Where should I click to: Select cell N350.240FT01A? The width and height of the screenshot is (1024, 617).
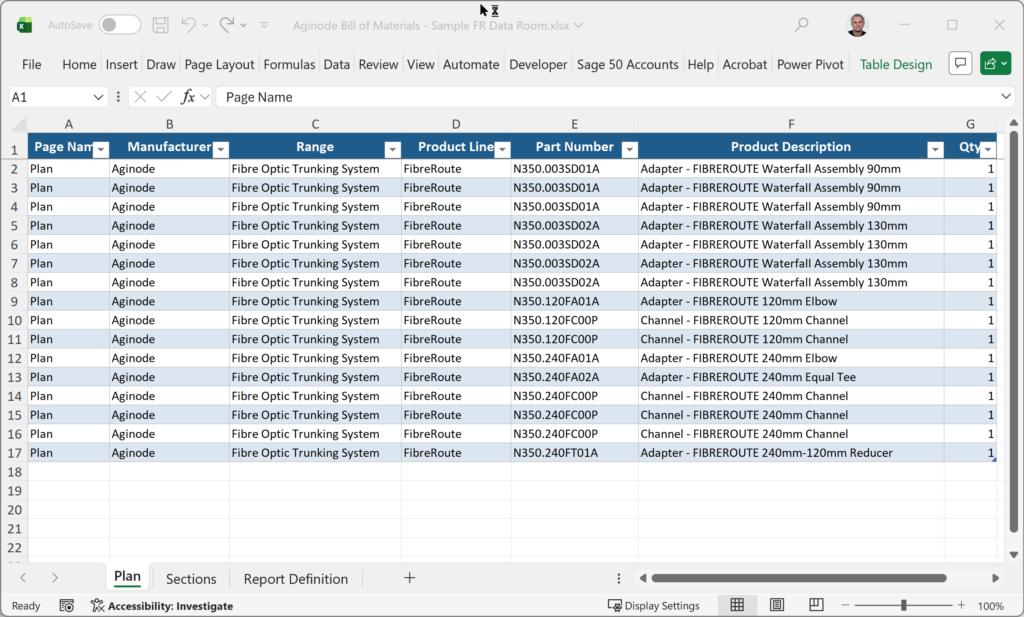click(575, 453)
